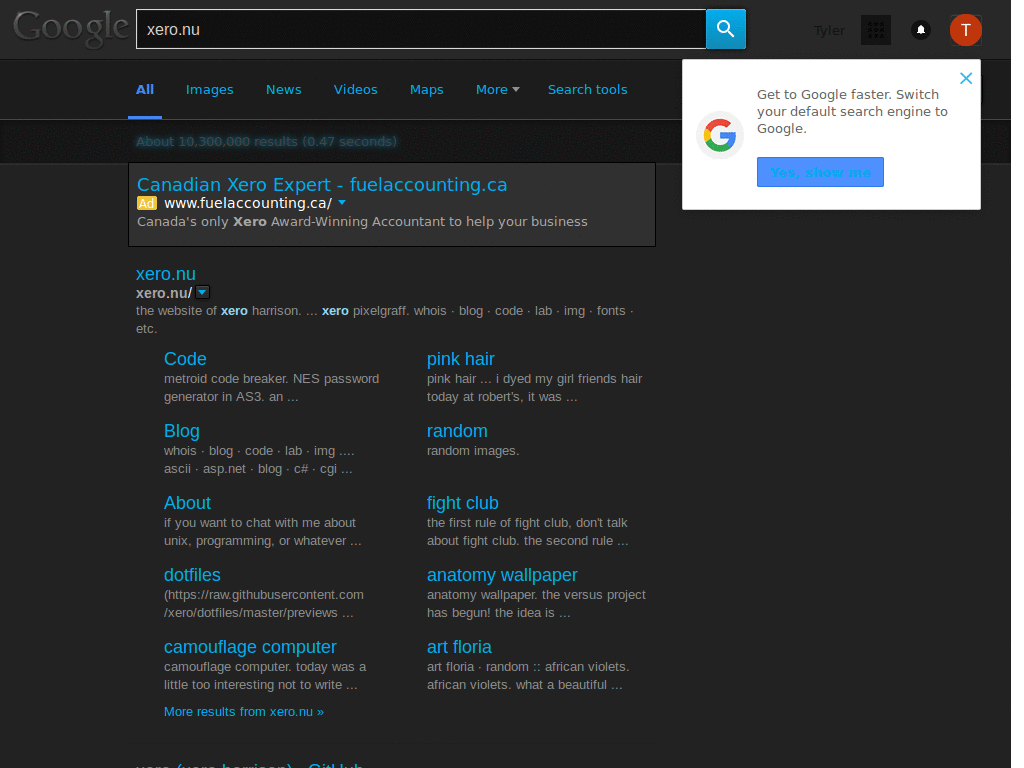Select the Search tools option

(x=587, y=89)
